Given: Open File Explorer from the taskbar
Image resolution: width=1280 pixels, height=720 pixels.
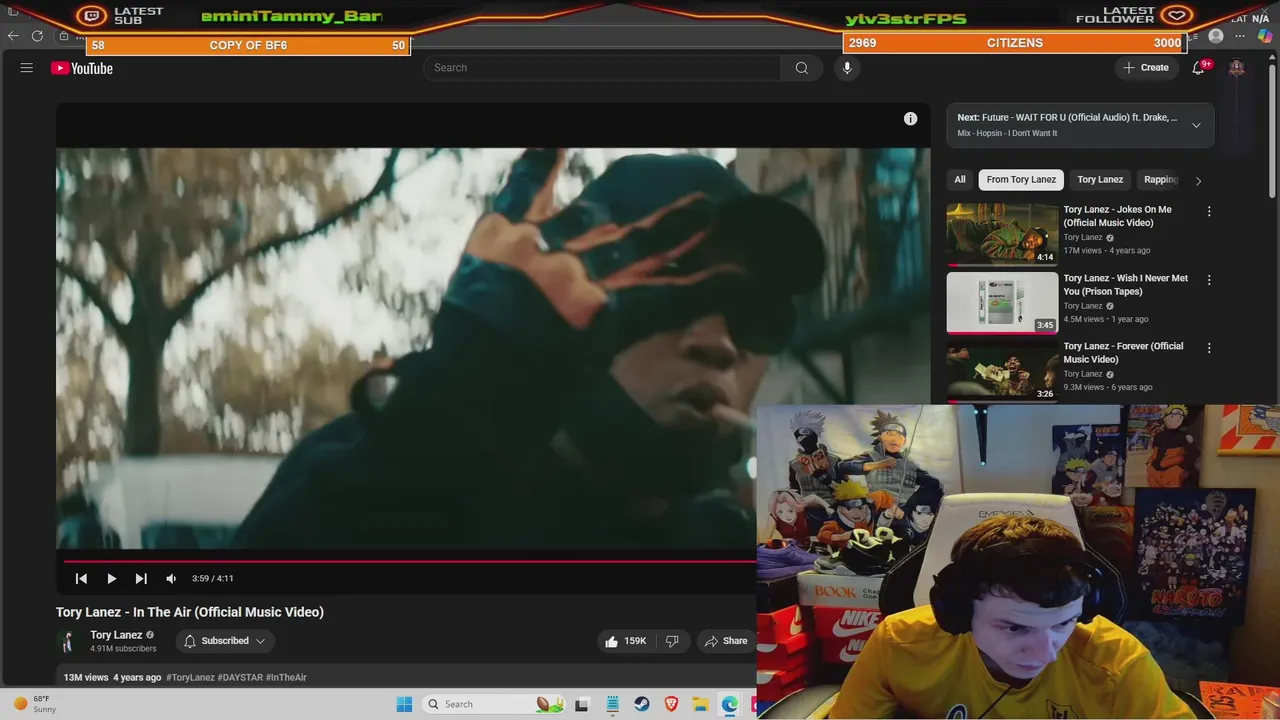Looking at the screenshot, I should (x=701, y=704).
